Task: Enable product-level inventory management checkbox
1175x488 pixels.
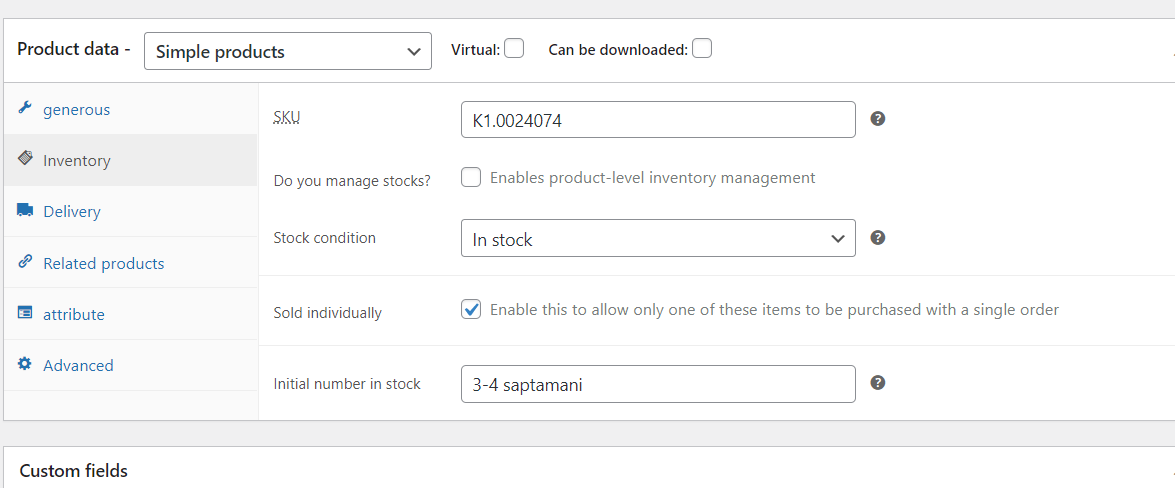Action: [x=471, y=178]
